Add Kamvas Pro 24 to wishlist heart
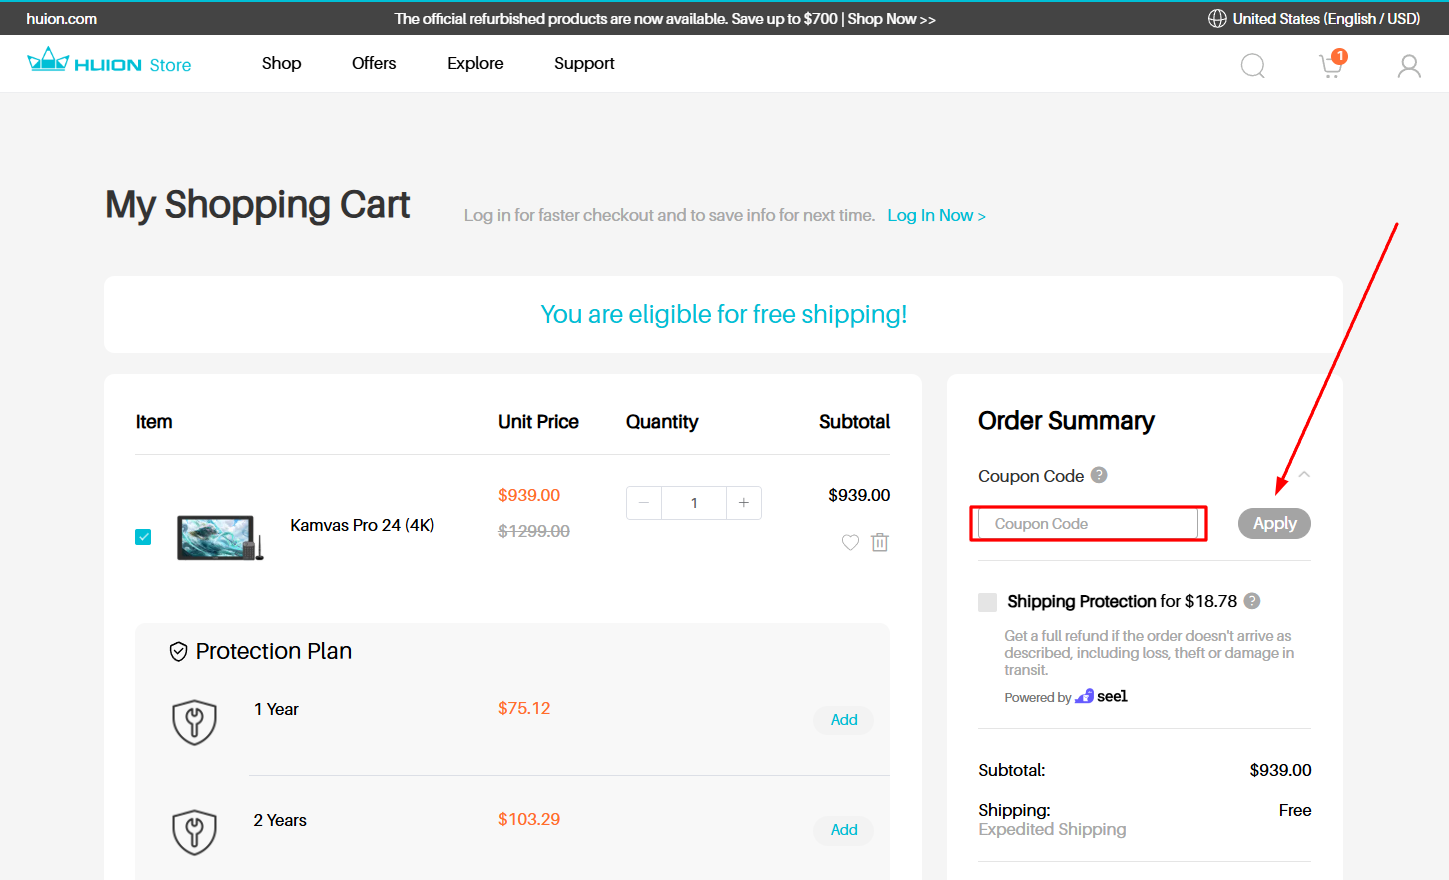The image size is (1449, 880). coord(850,542)
